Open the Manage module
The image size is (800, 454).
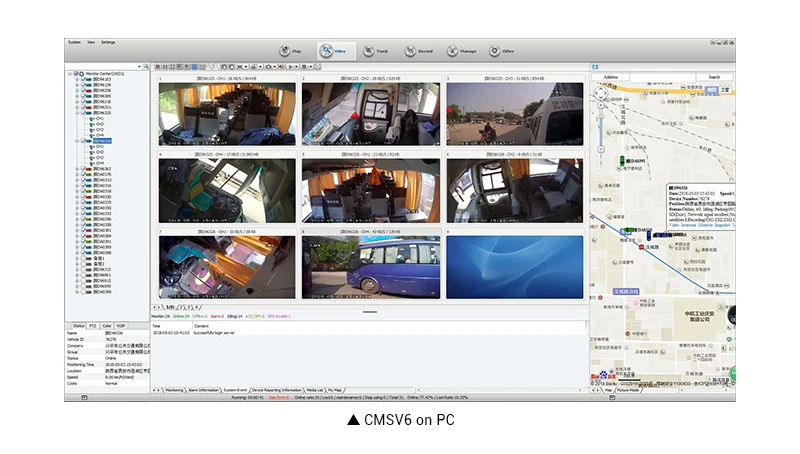pyautogui.click(x=459, y=50)
